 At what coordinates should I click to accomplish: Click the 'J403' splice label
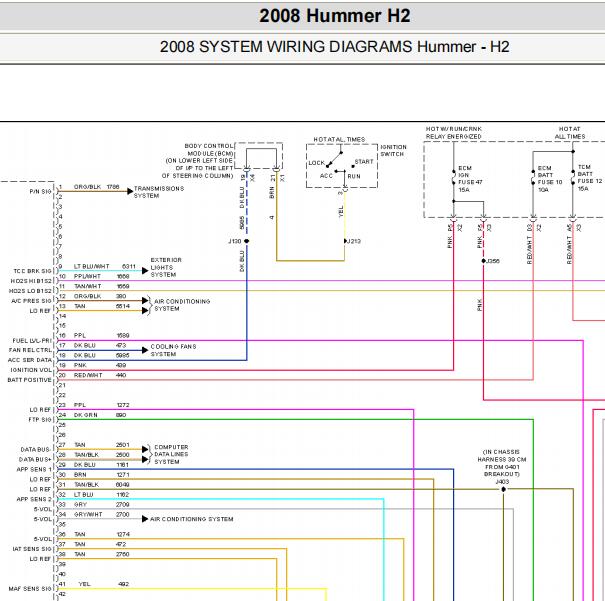(502, 482)
